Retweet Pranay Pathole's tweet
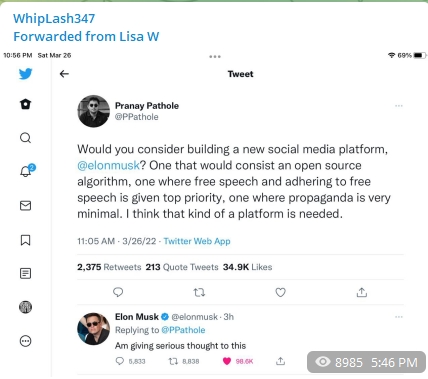428x379 pixels. point(199,292)
